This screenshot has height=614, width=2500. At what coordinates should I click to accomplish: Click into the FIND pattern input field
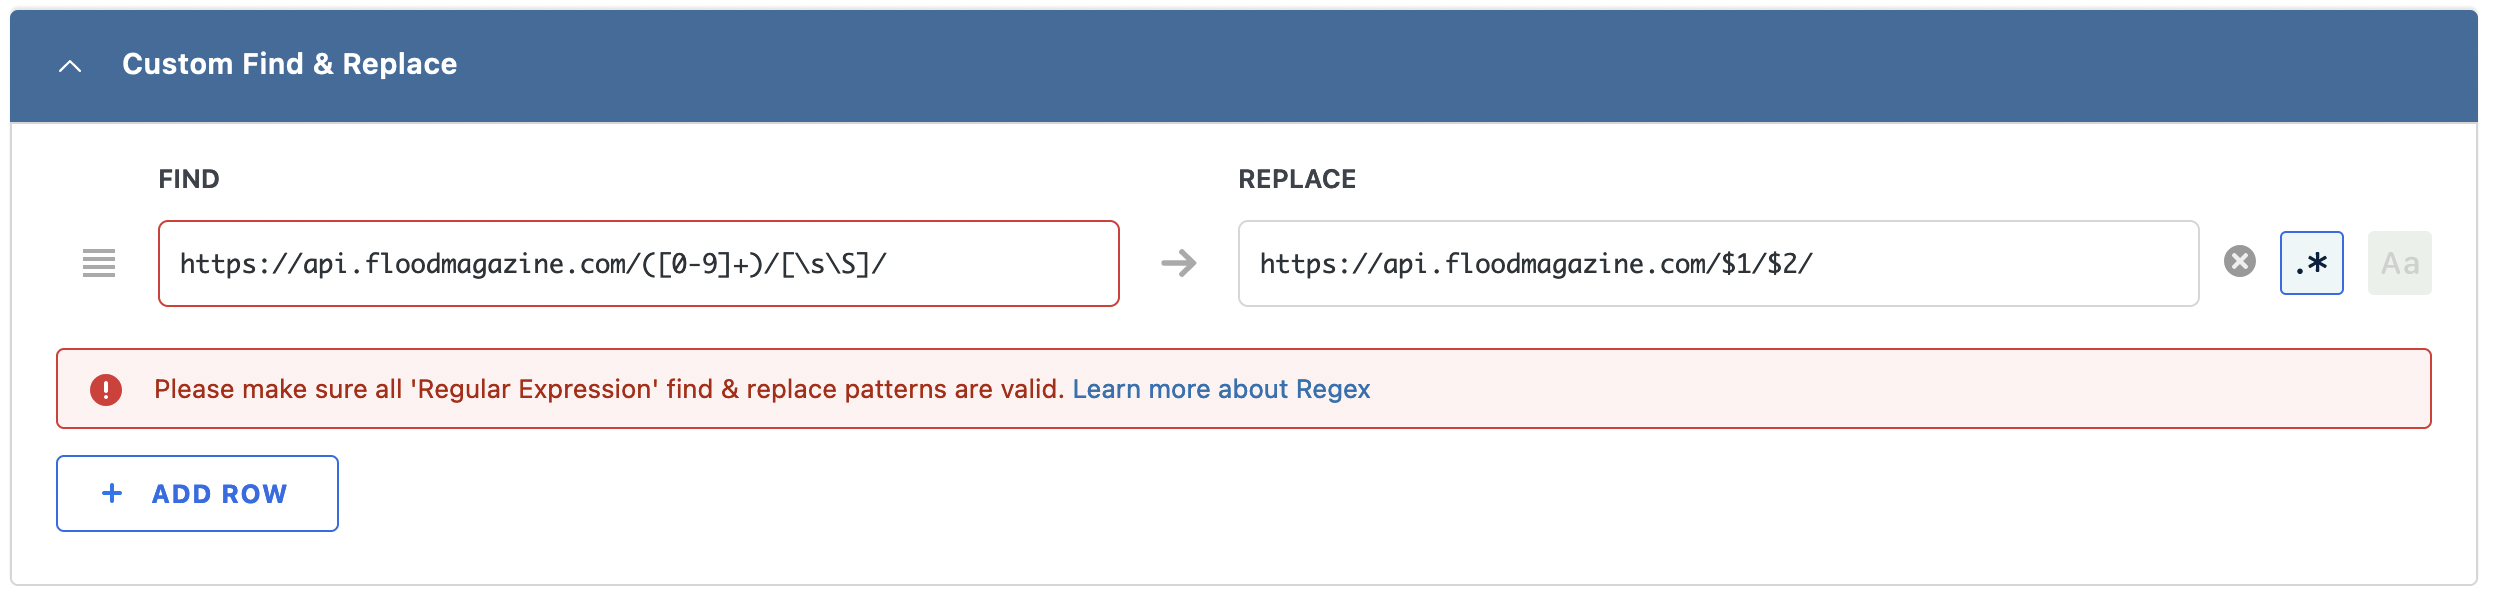pos(638,263)
